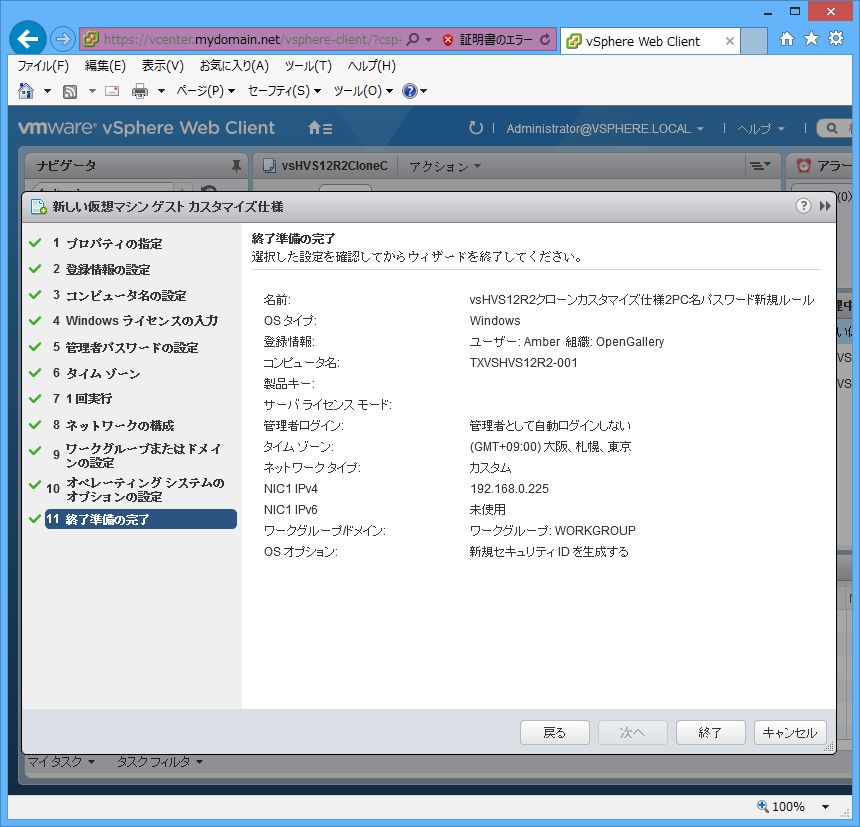860x827 pixels.
Task: Click the キャンセル button
Action: pos(790,733)
